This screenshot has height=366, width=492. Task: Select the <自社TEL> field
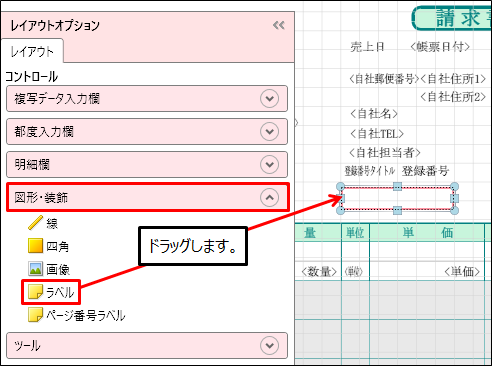click(377, 134)
